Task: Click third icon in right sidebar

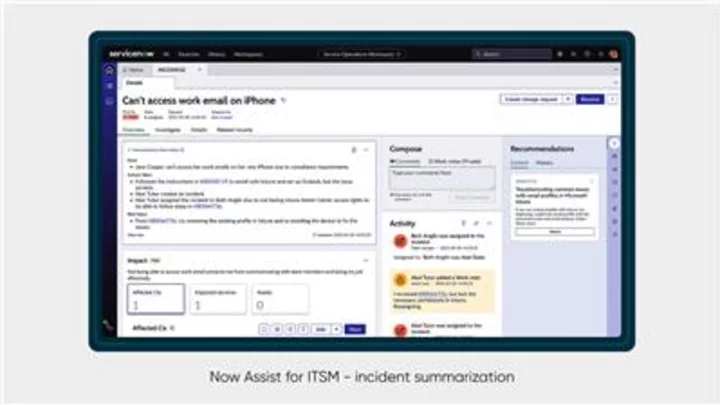Action: tap(614, 169)
